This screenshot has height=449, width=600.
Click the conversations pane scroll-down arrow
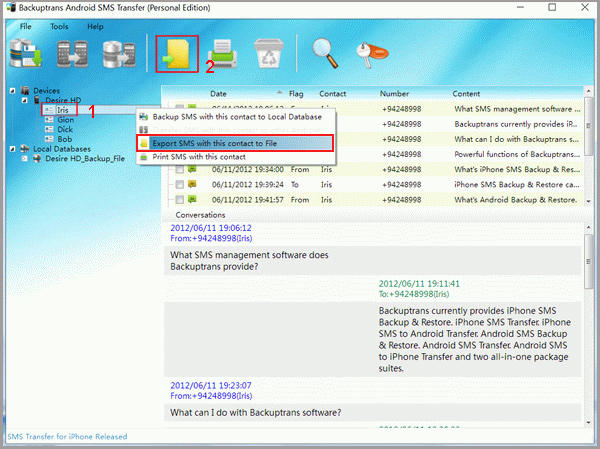589,423
